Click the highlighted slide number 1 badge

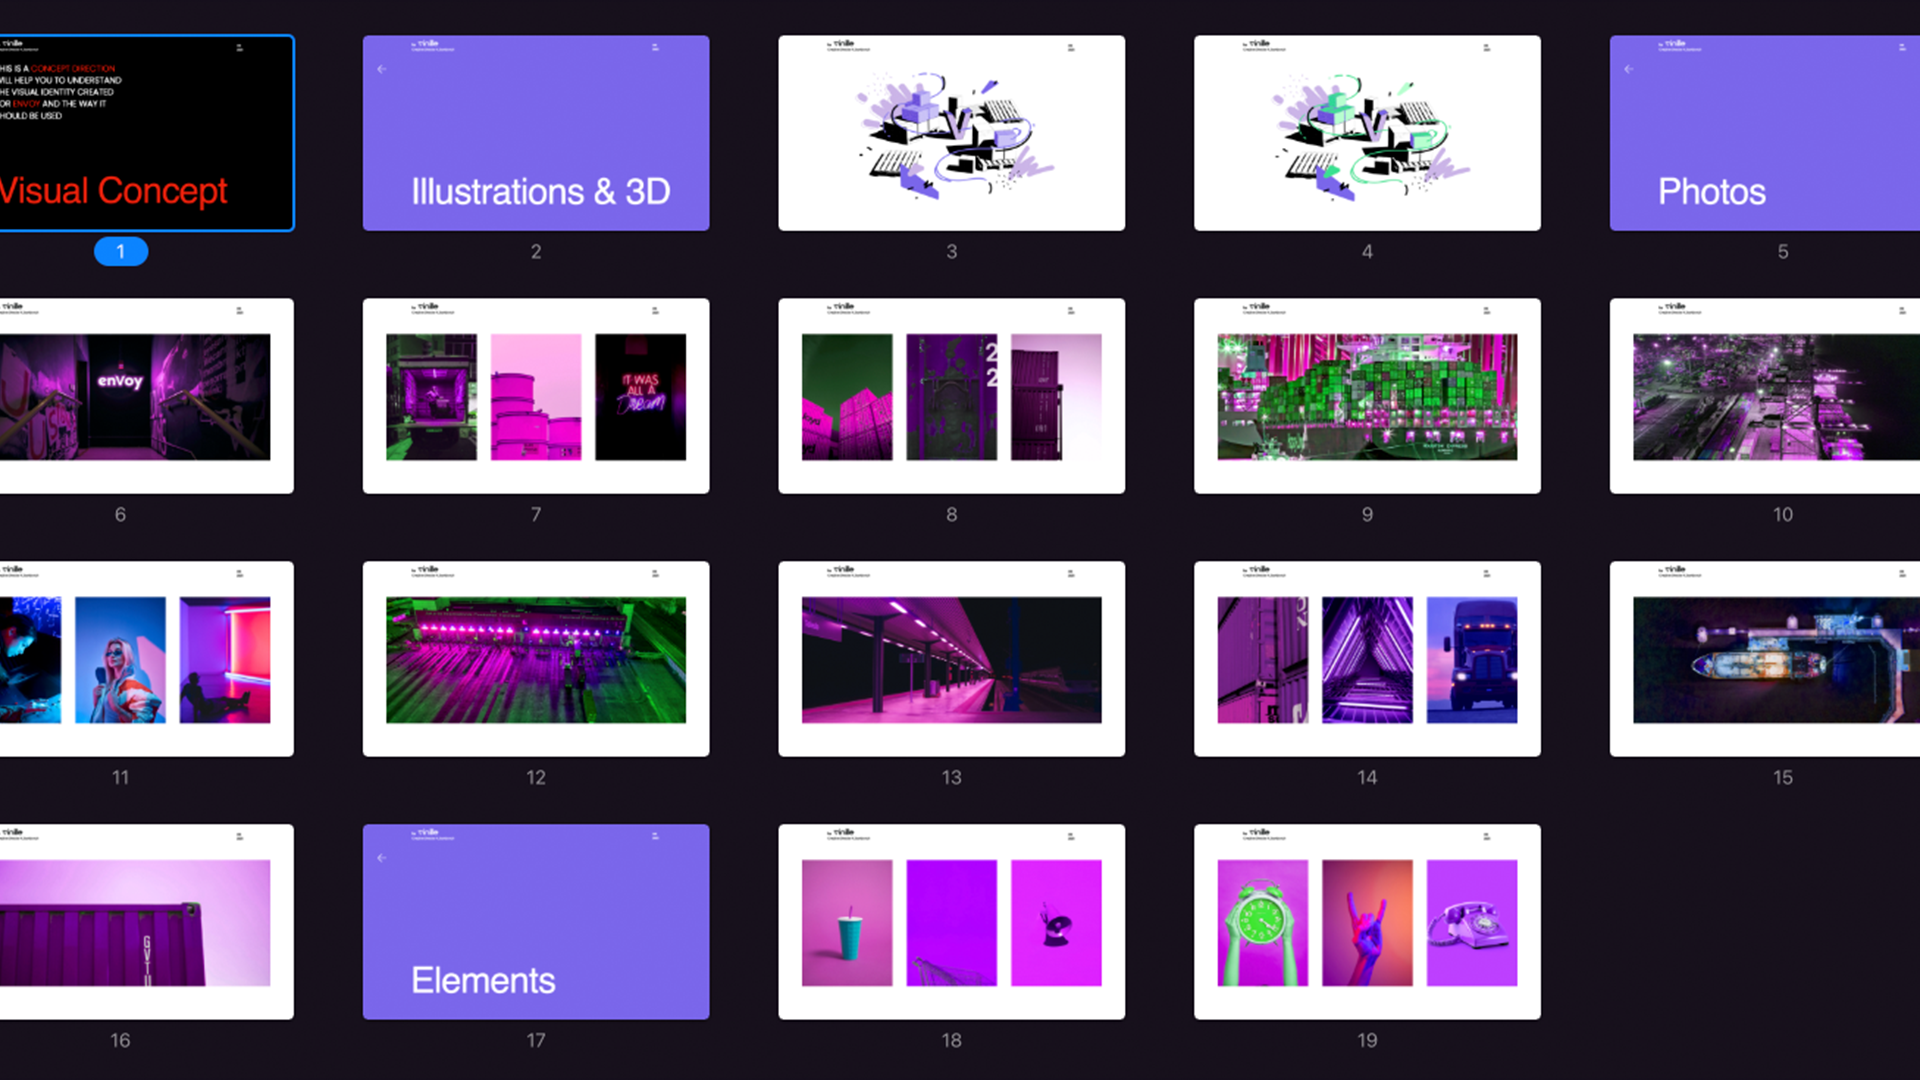(x=121, y=252)
